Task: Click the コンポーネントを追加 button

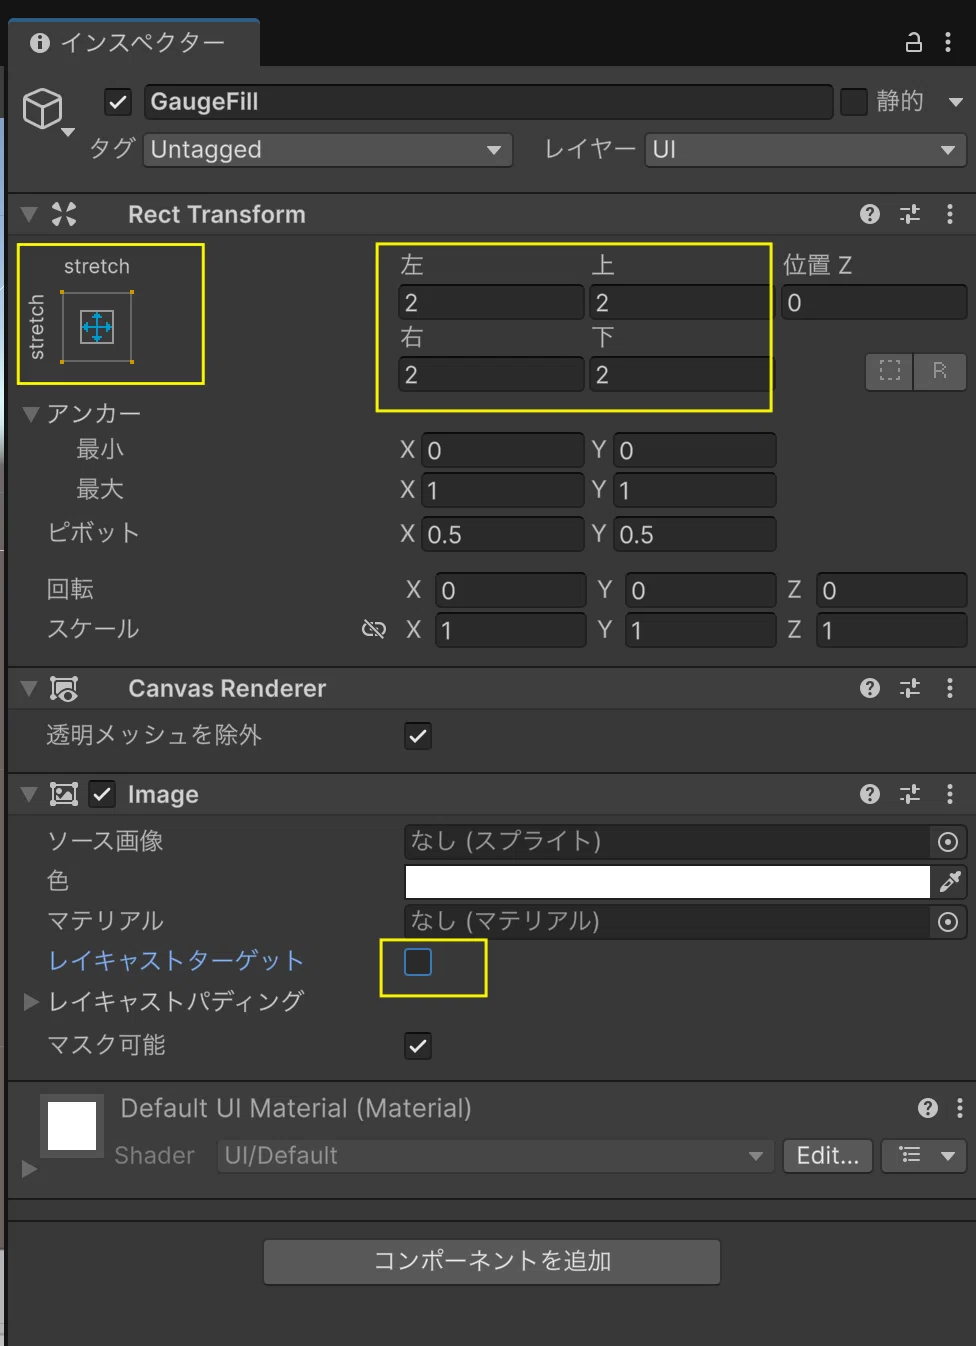Action: point(492,1261)
